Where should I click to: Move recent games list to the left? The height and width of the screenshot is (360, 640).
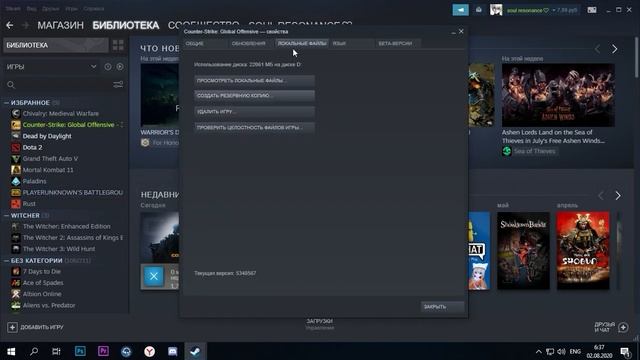click(x=600, y=196)
